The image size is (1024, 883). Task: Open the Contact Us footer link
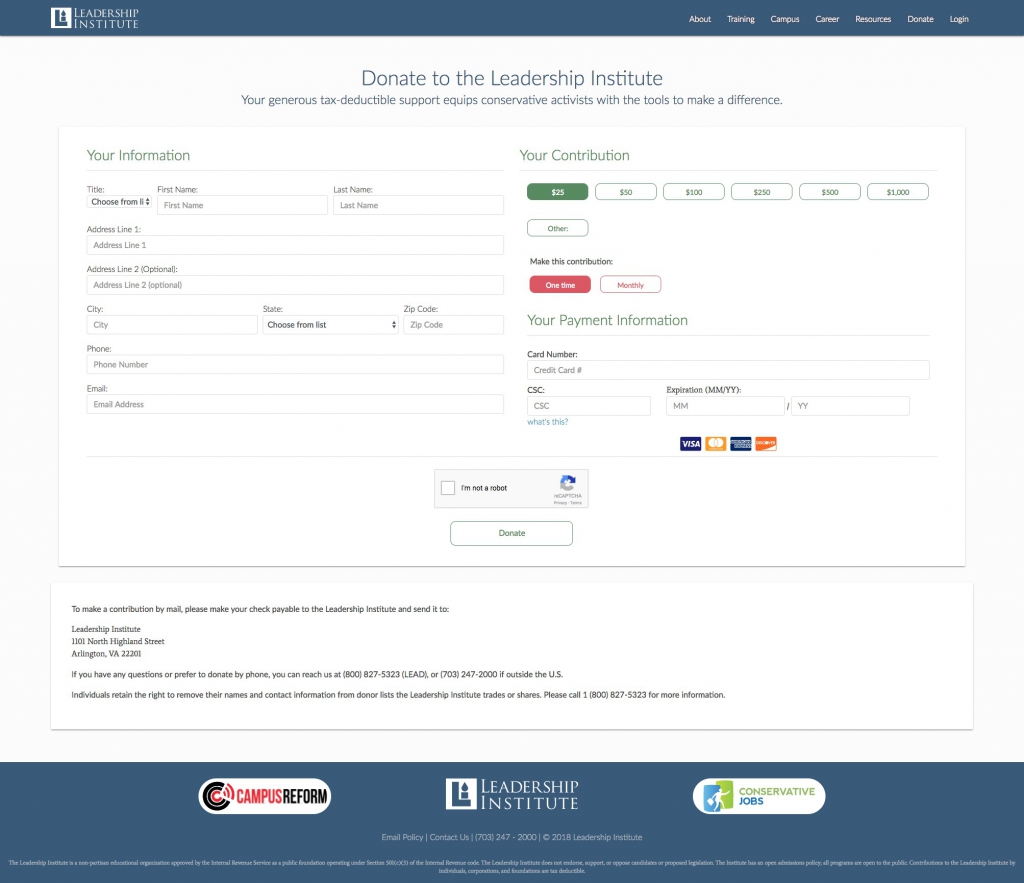[x=449, y=837]
